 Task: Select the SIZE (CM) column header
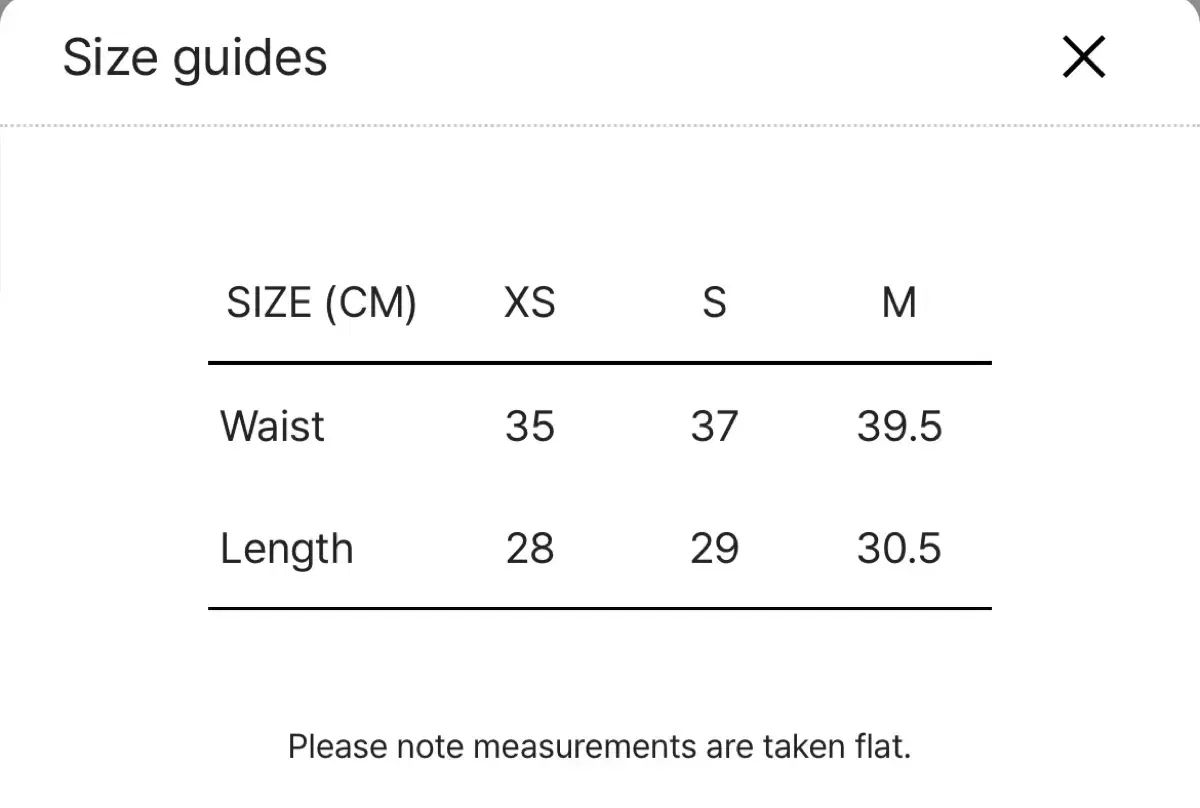coord(321,302)
